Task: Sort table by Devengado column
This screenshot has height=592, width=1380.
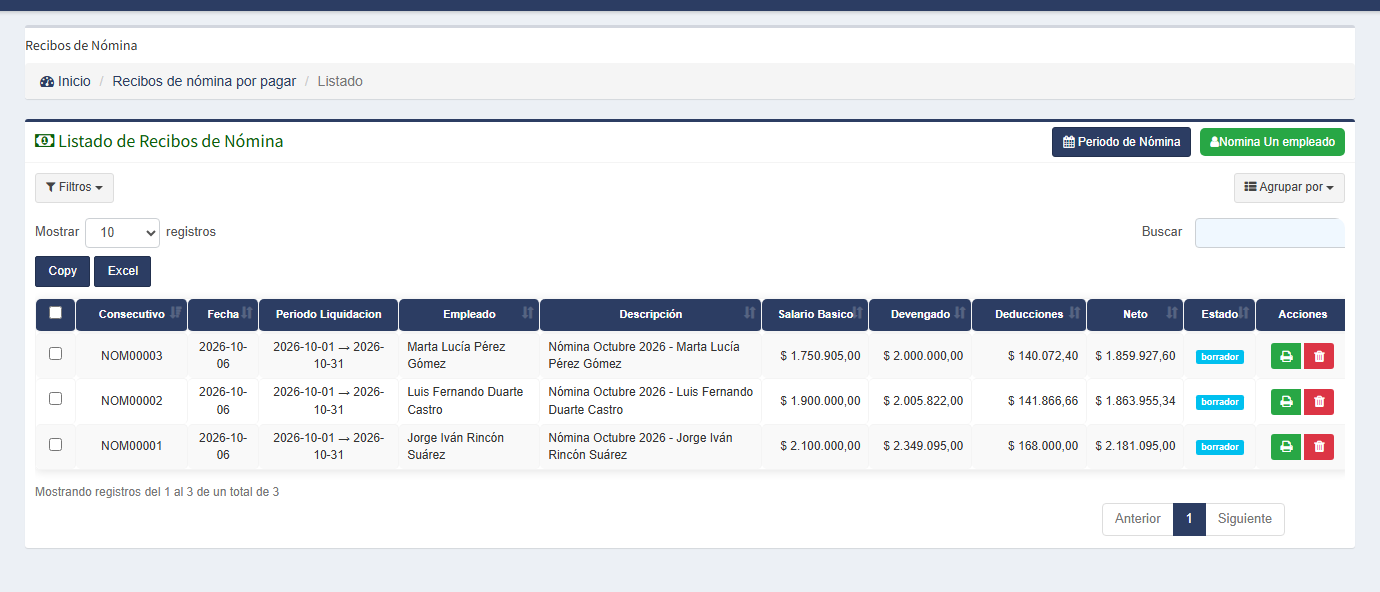Action: pos(920,314)
